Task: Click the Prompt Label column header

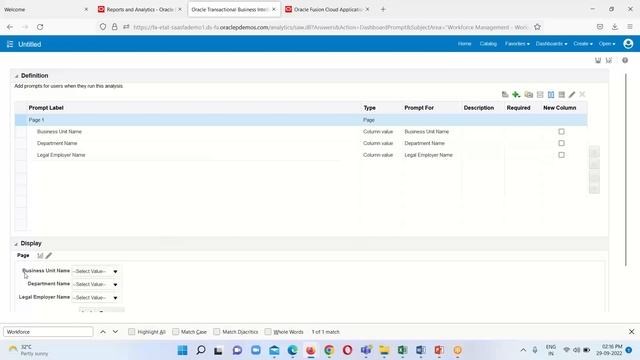Action: 46,108
